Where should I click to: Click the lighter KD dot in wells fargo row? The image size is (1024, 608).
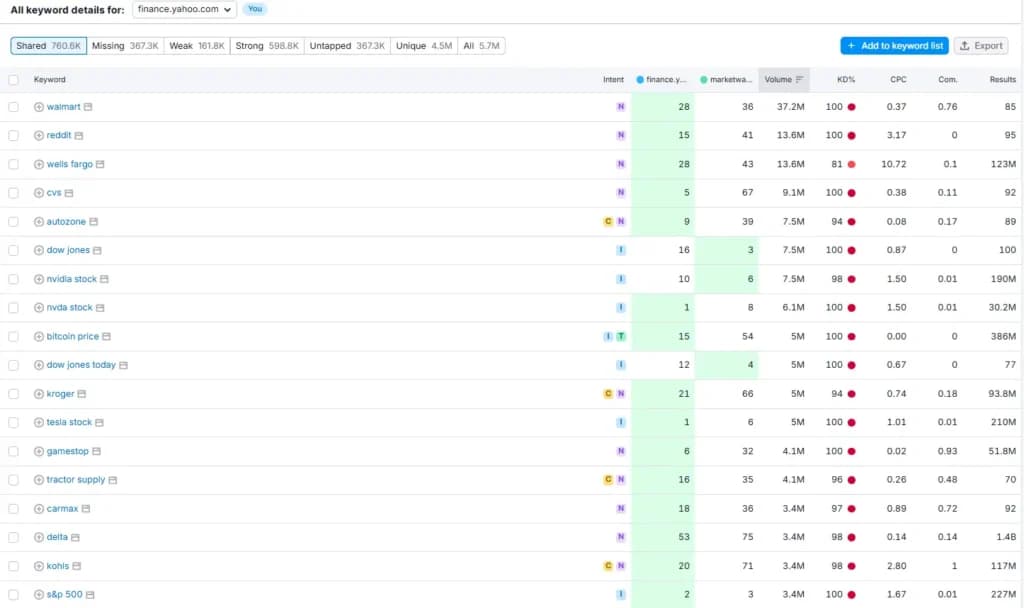coord(852,164)
